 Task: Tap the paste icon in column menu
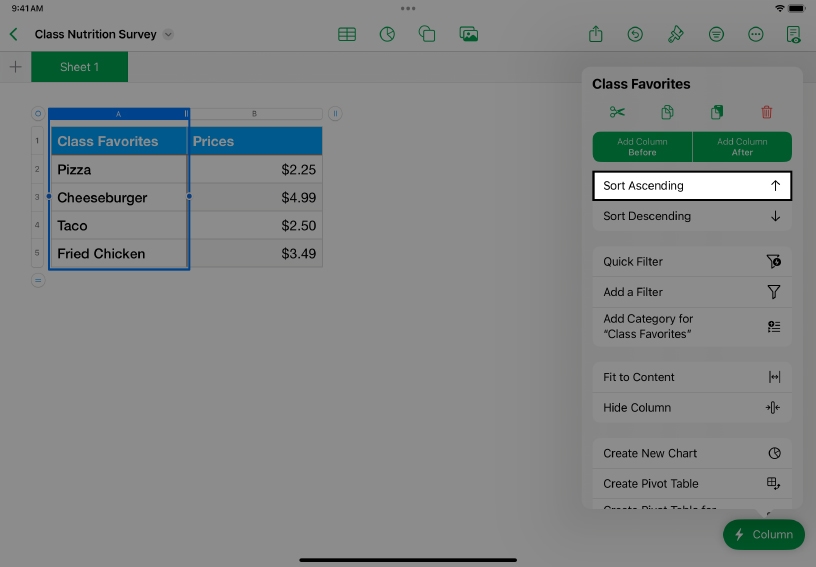pos(716,112)
